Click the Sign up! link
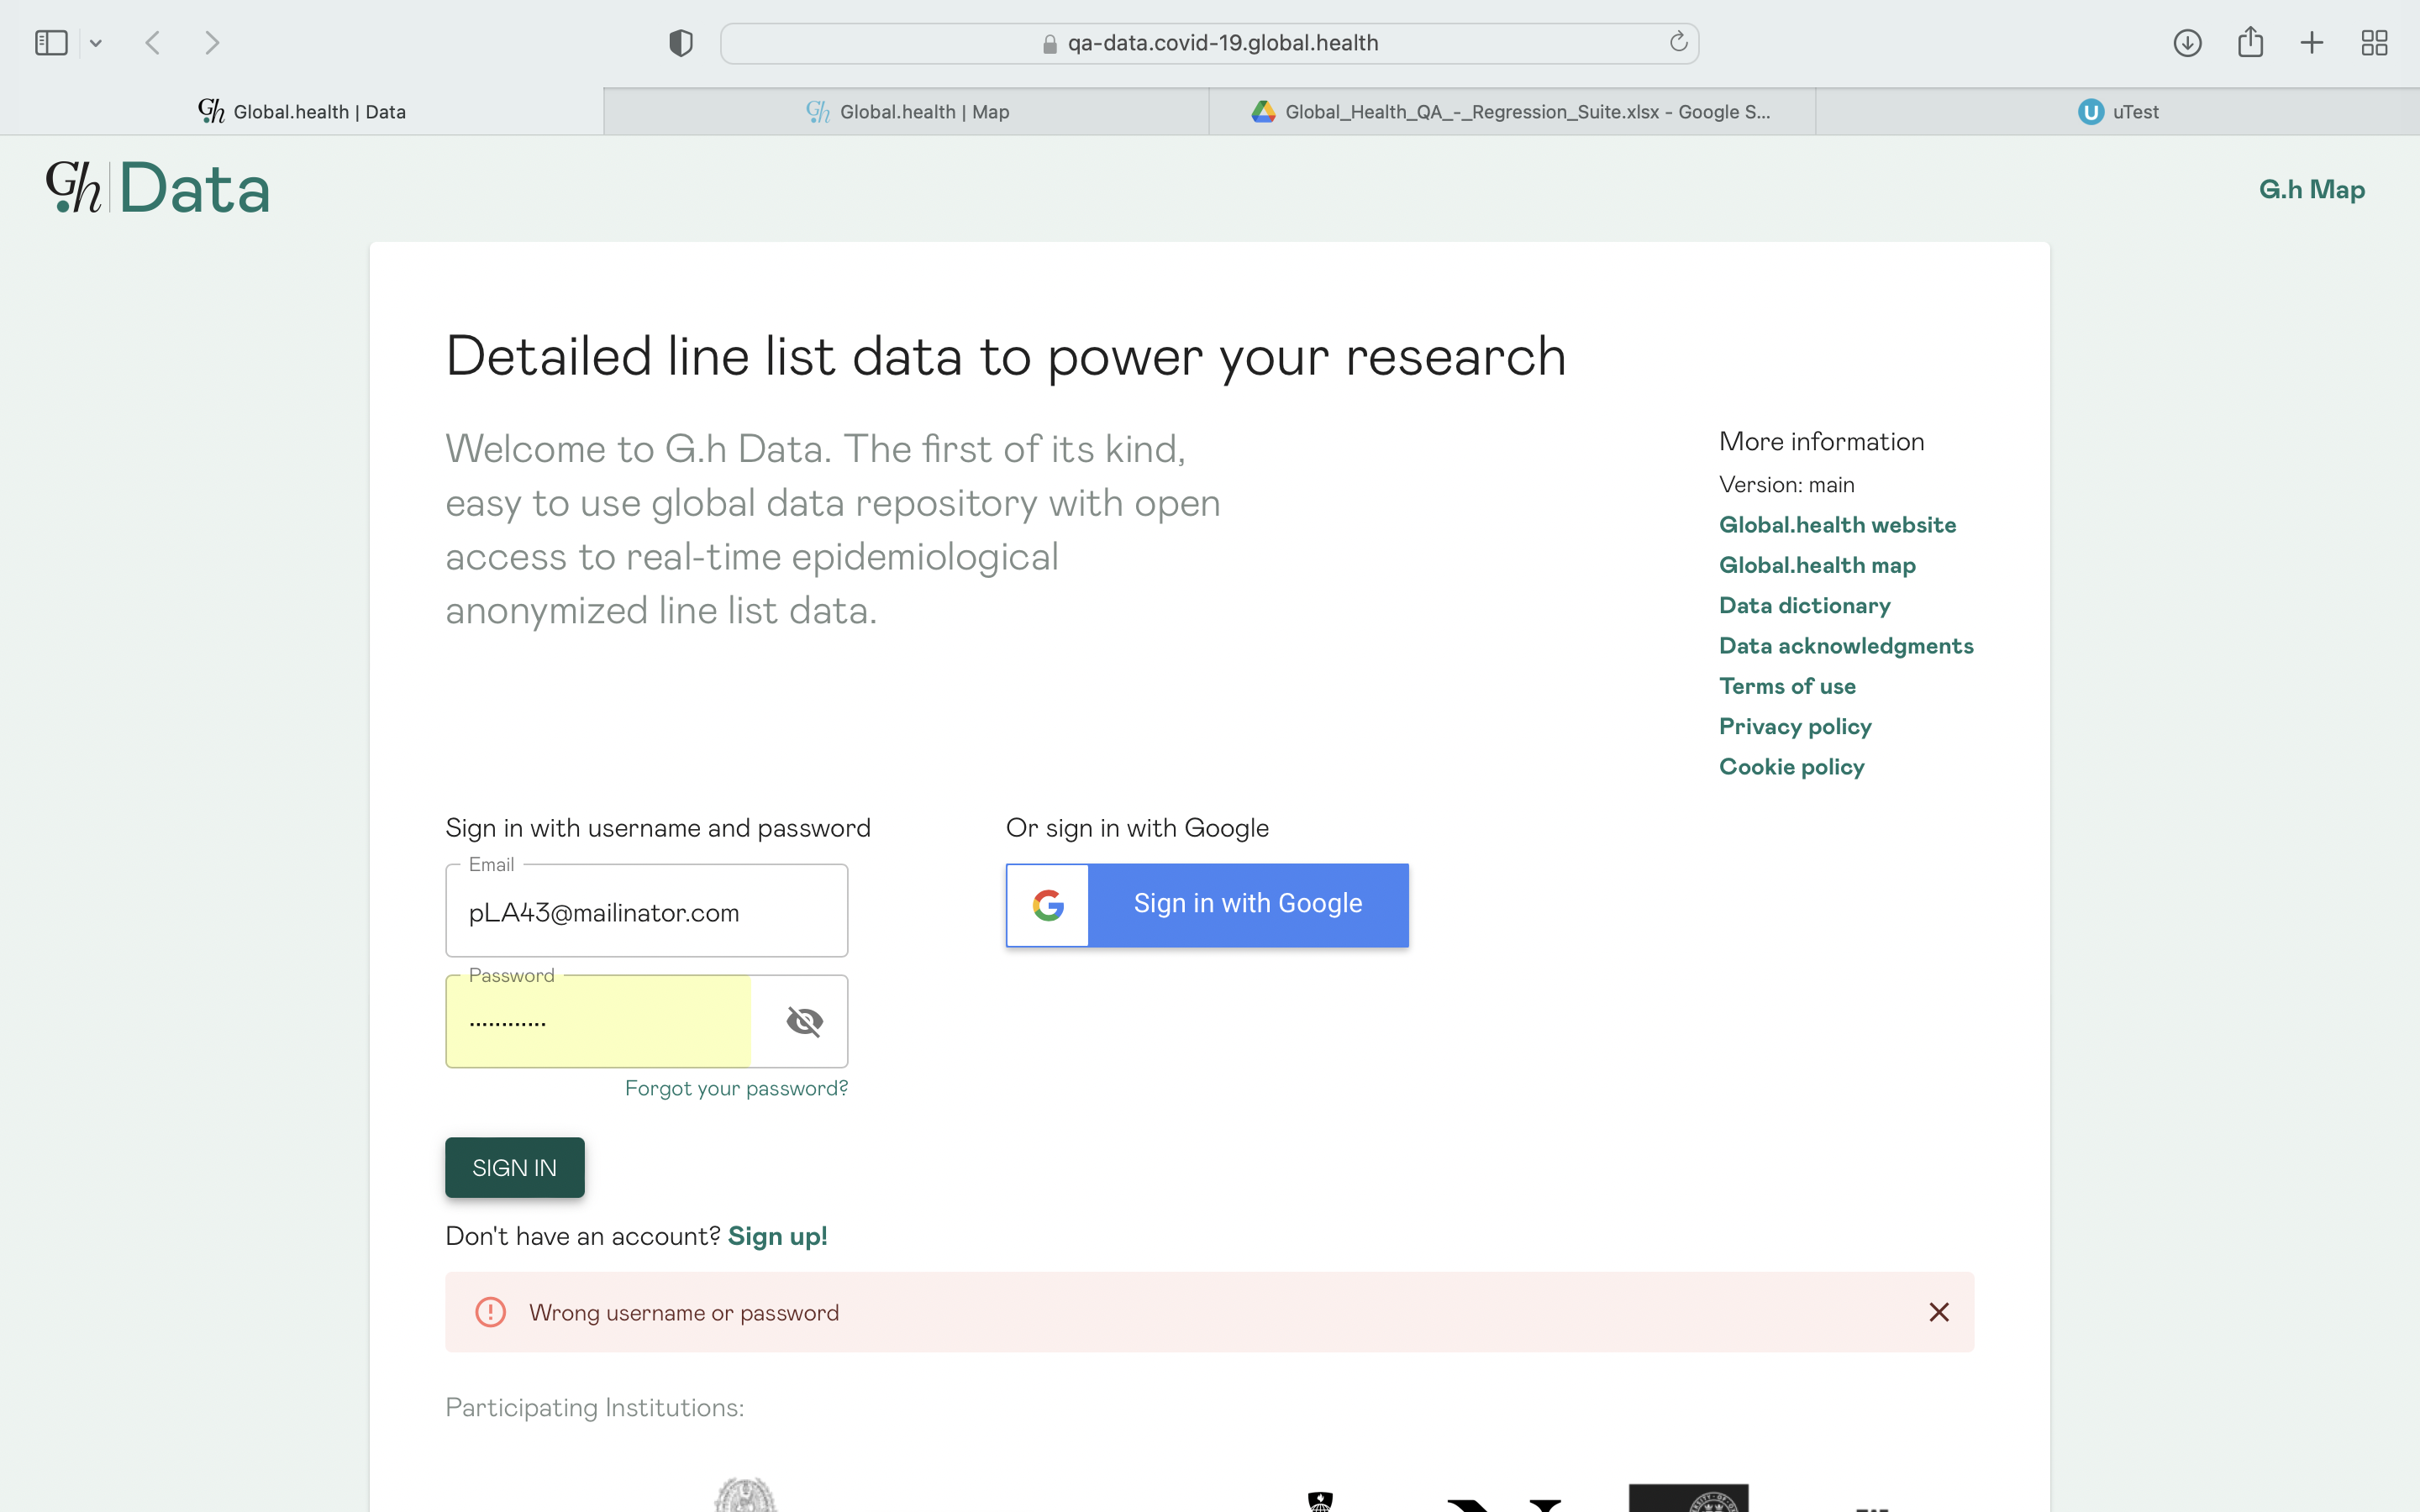Screen dimensions: 2420x1512 (777, 1236)
